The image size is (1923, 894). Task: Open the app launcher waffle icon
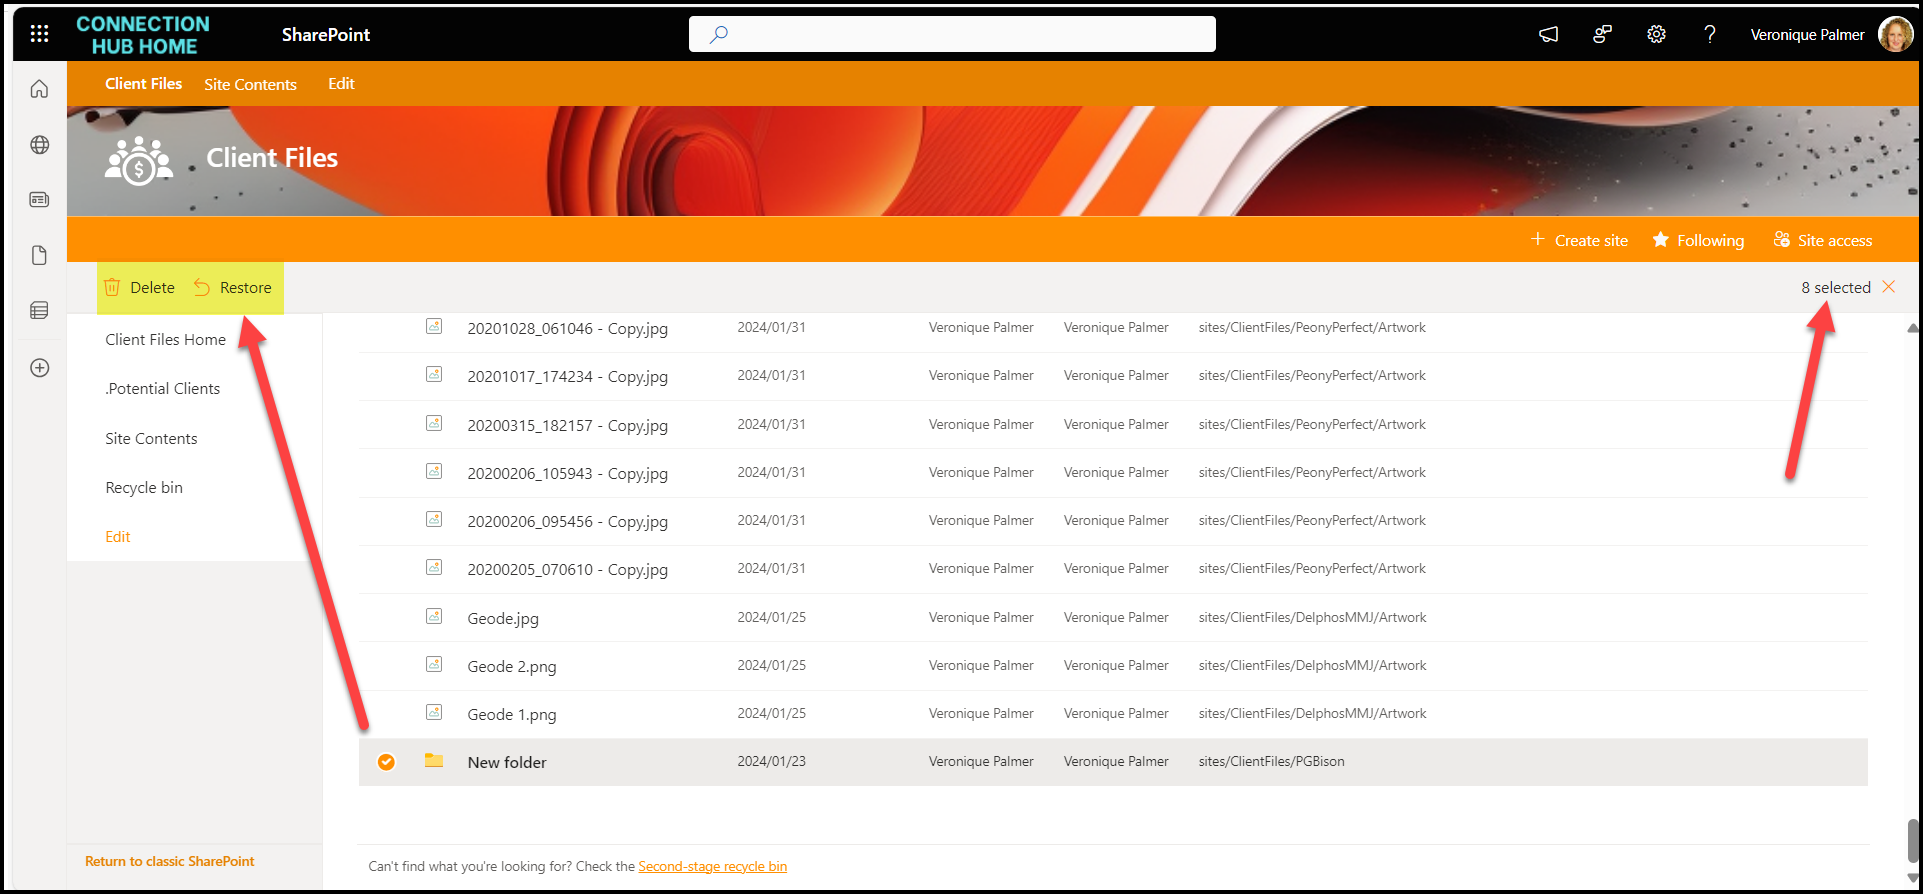(x=39, y=34)
